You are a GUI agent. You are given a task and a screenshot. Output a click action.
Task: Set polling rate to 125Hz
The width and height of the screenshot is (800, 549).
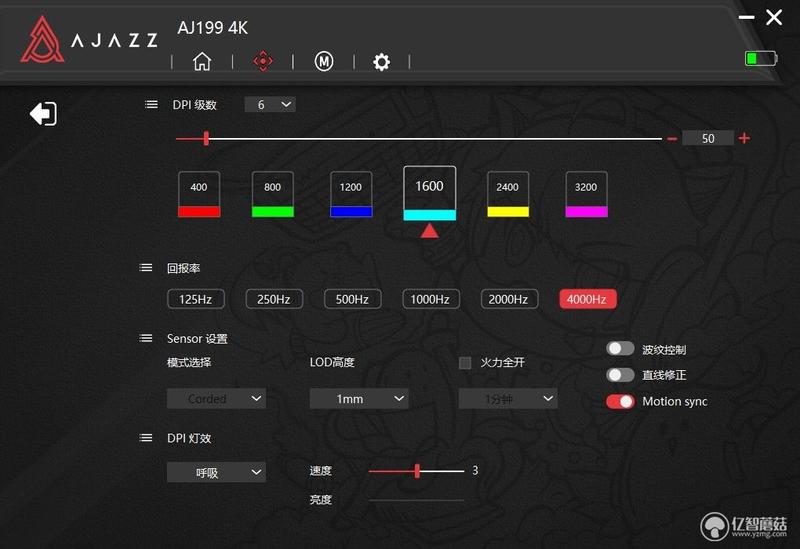pos(195,299)
